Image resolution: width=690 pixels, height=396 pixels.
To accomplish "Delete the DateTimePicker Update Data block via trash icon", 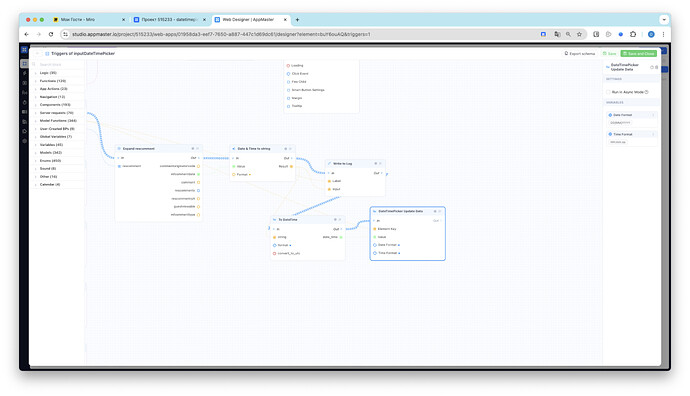I will pyautogui.click(x=657, y=67).
